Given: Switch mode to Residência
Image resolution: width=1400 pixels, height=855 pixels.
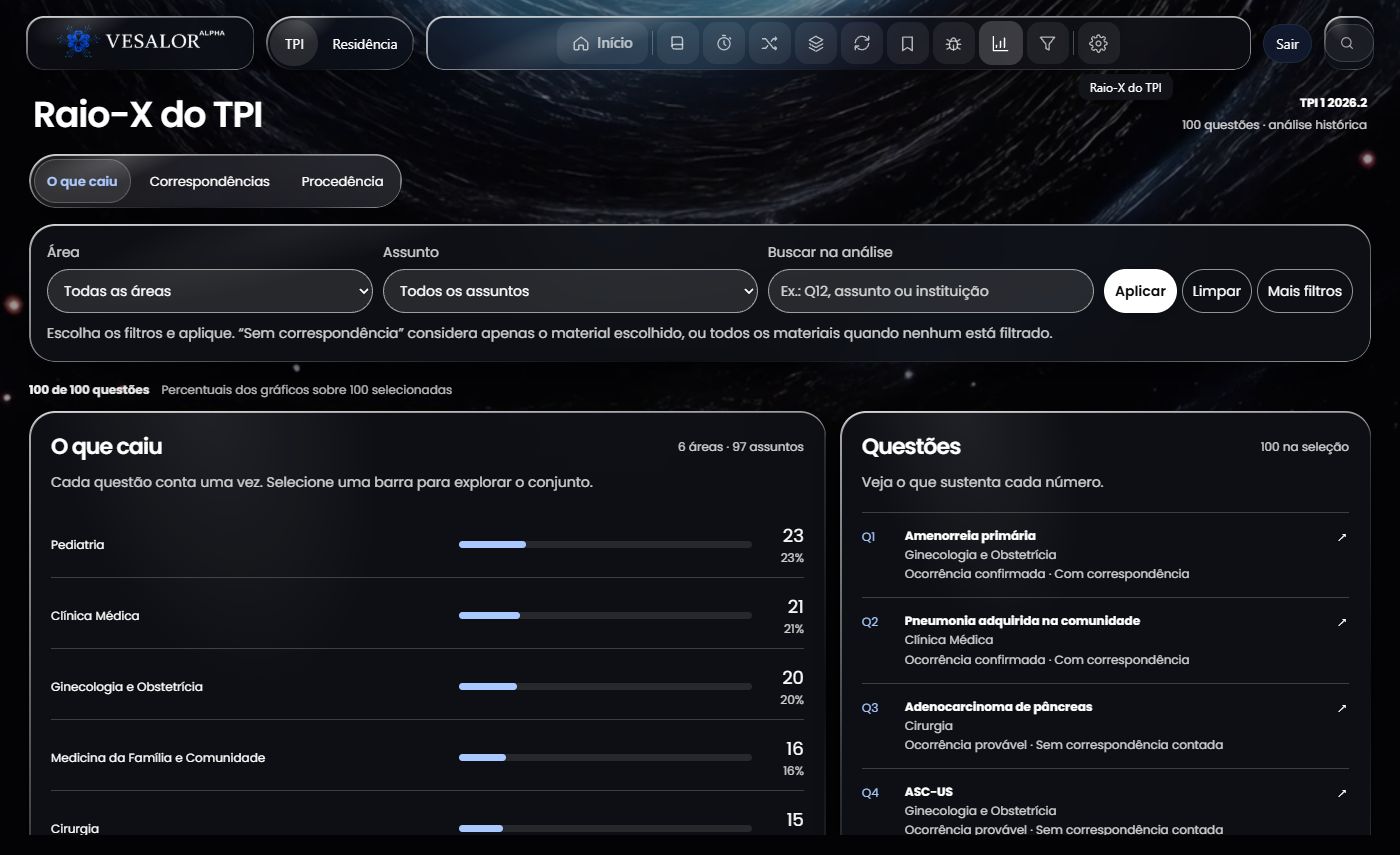Looking at the screenshot, I should coord(364,44).
